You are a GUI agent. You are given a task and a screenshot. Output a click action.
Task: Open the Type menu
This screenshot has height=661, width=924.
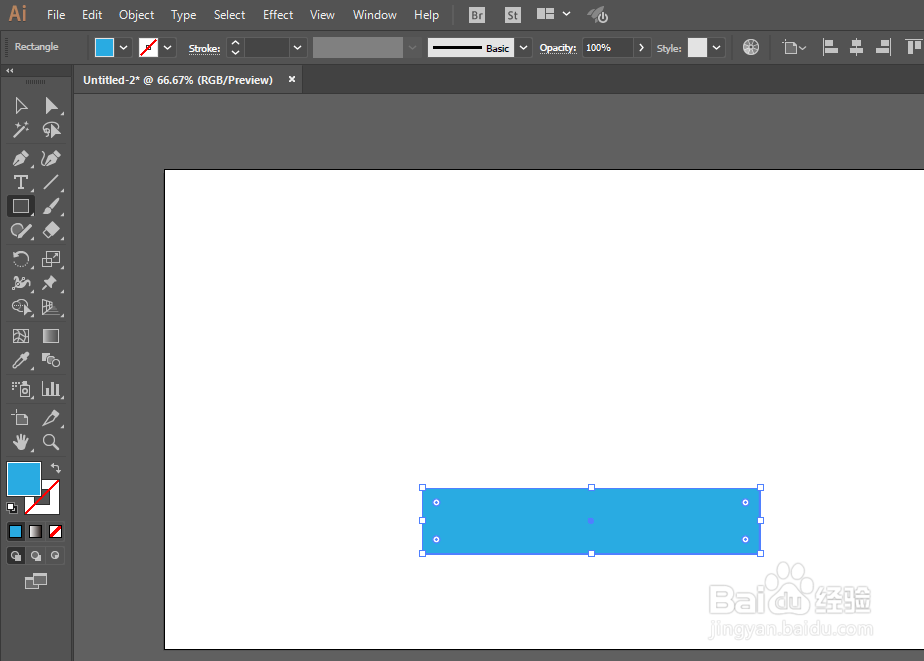click(183, 15)
